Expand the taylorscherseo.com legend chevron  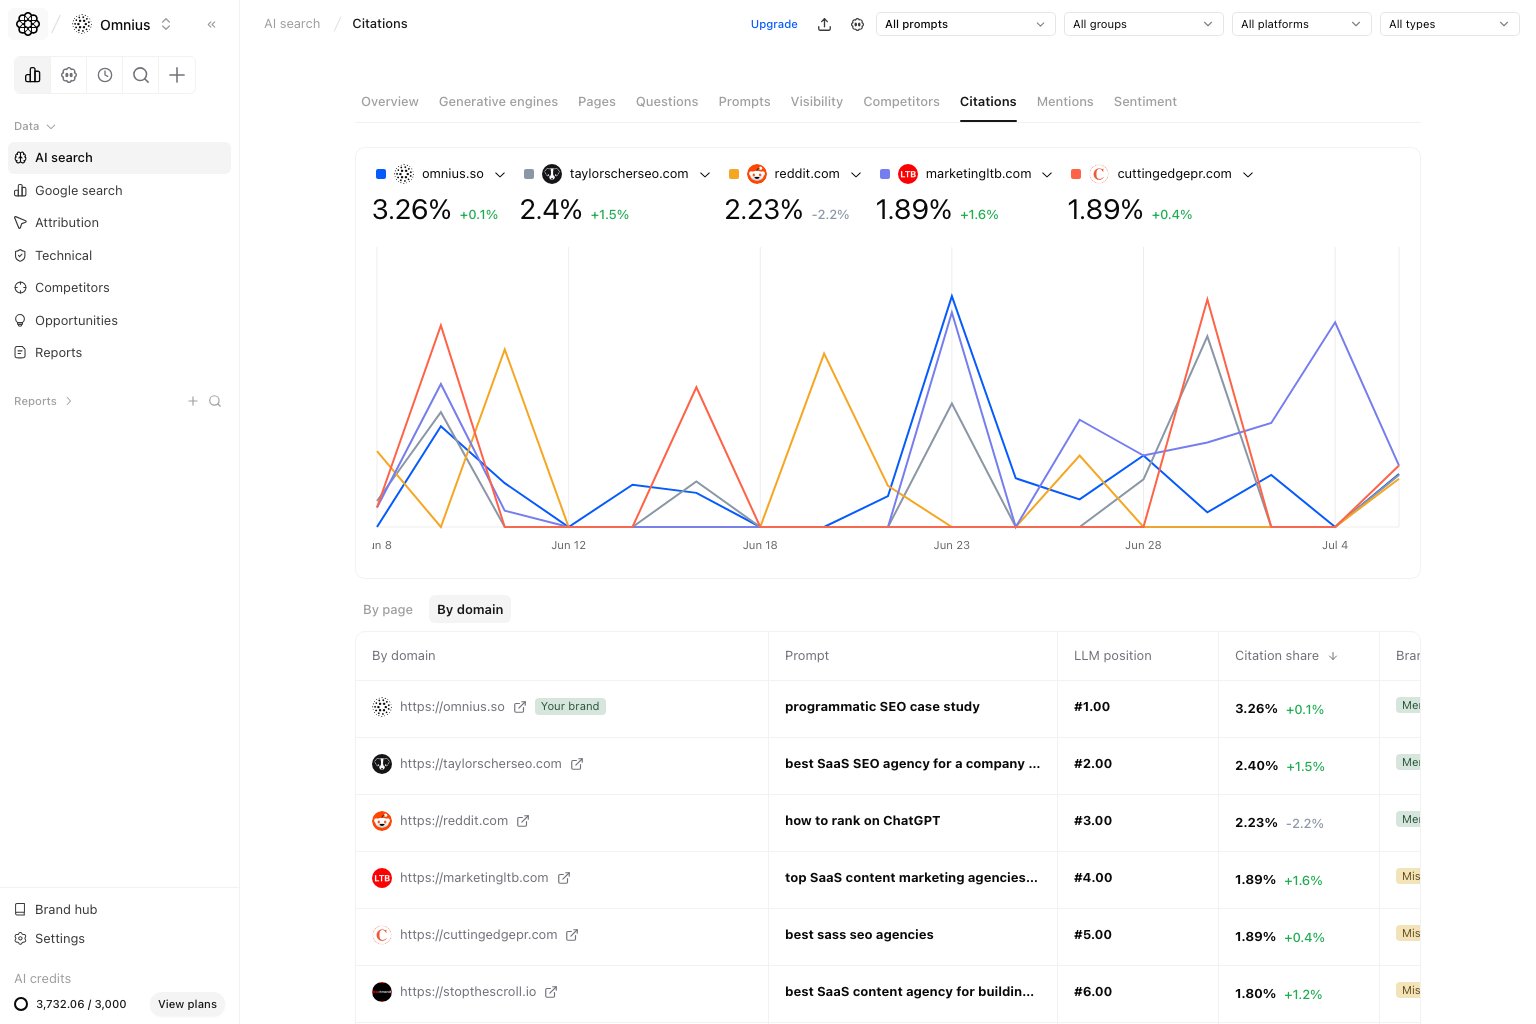pyautogui.click(x=705, y=174)
